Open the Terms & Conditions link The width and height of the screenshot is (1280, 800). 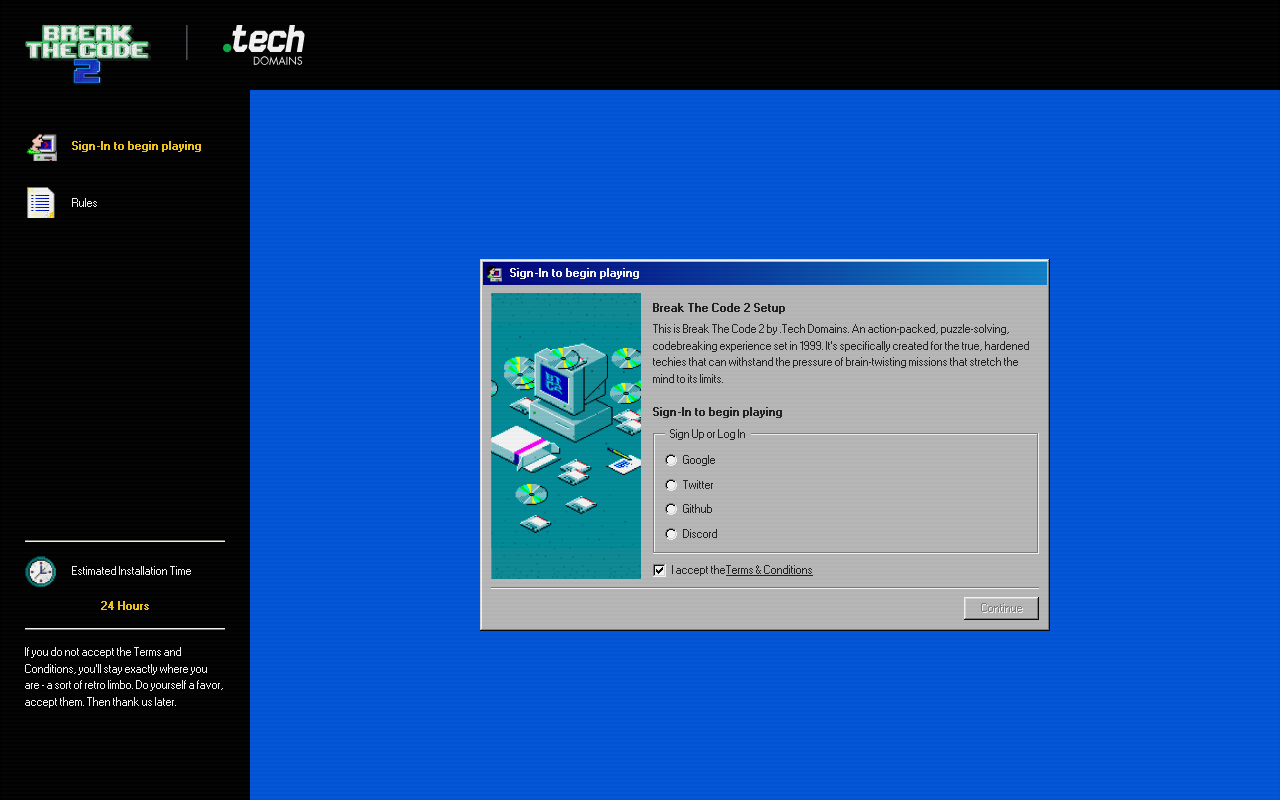pos(769,570)
